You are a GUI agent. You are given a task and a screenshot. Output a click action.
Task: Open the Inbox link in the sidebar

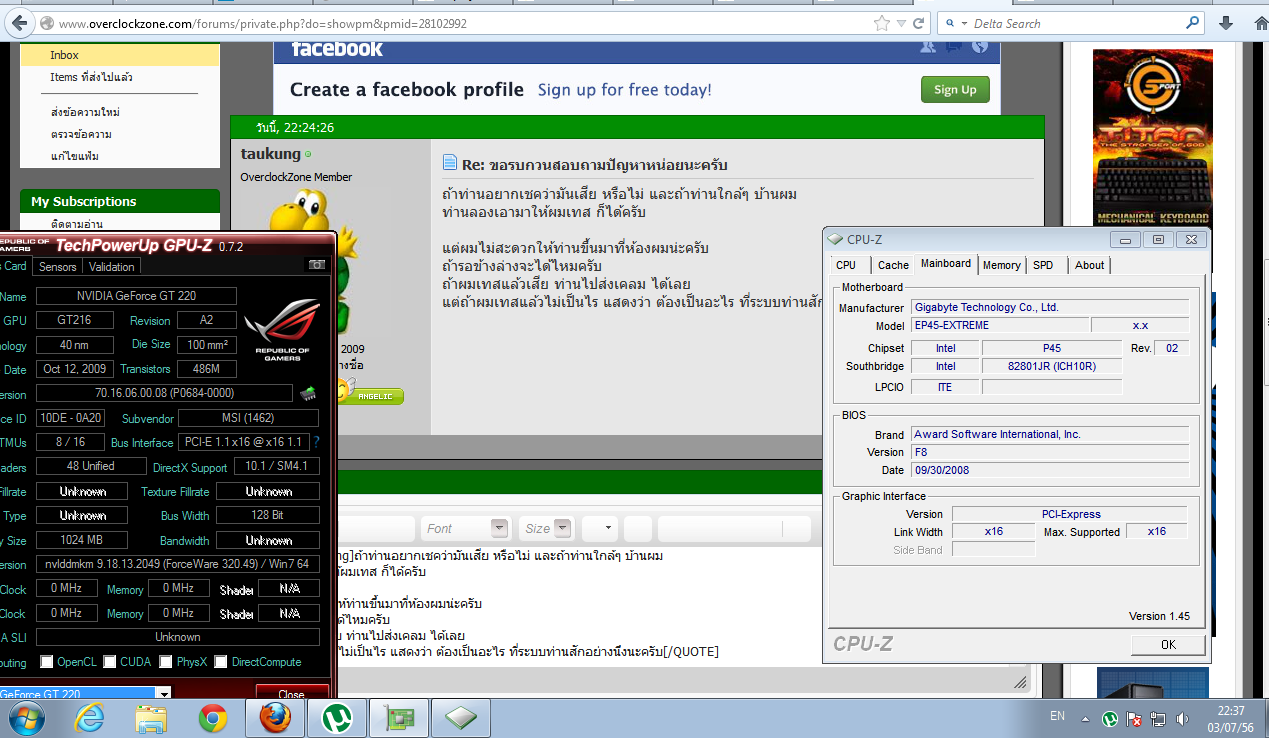[x=65, y=55]
